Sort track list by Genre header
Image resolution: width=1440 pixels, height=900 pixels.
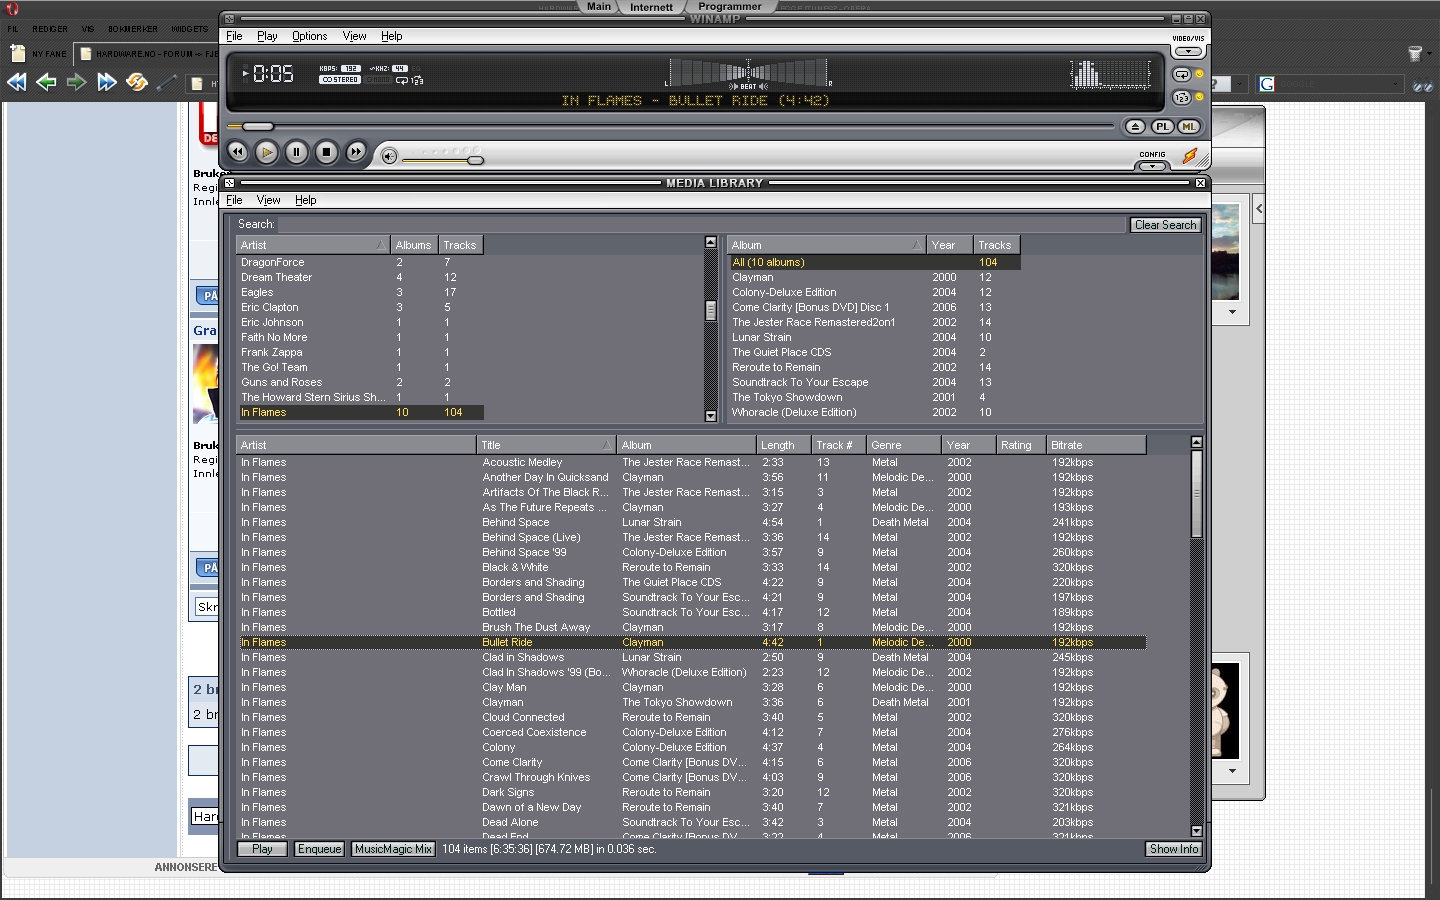pyautogui.click(x=903, y=445)
